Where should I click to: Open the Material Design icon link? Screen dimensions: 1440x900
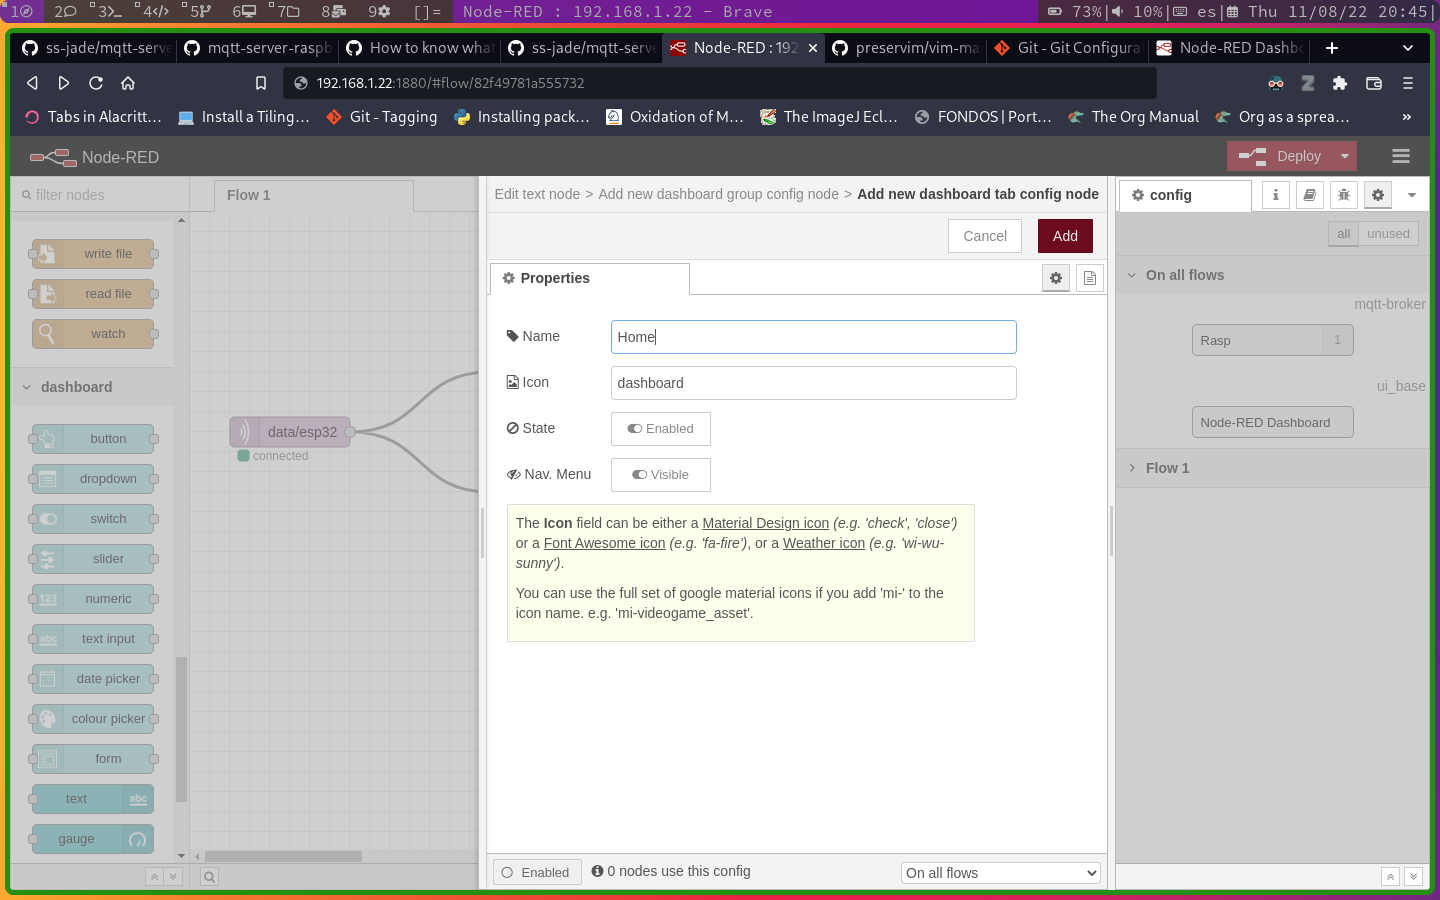tap(765, 523)
